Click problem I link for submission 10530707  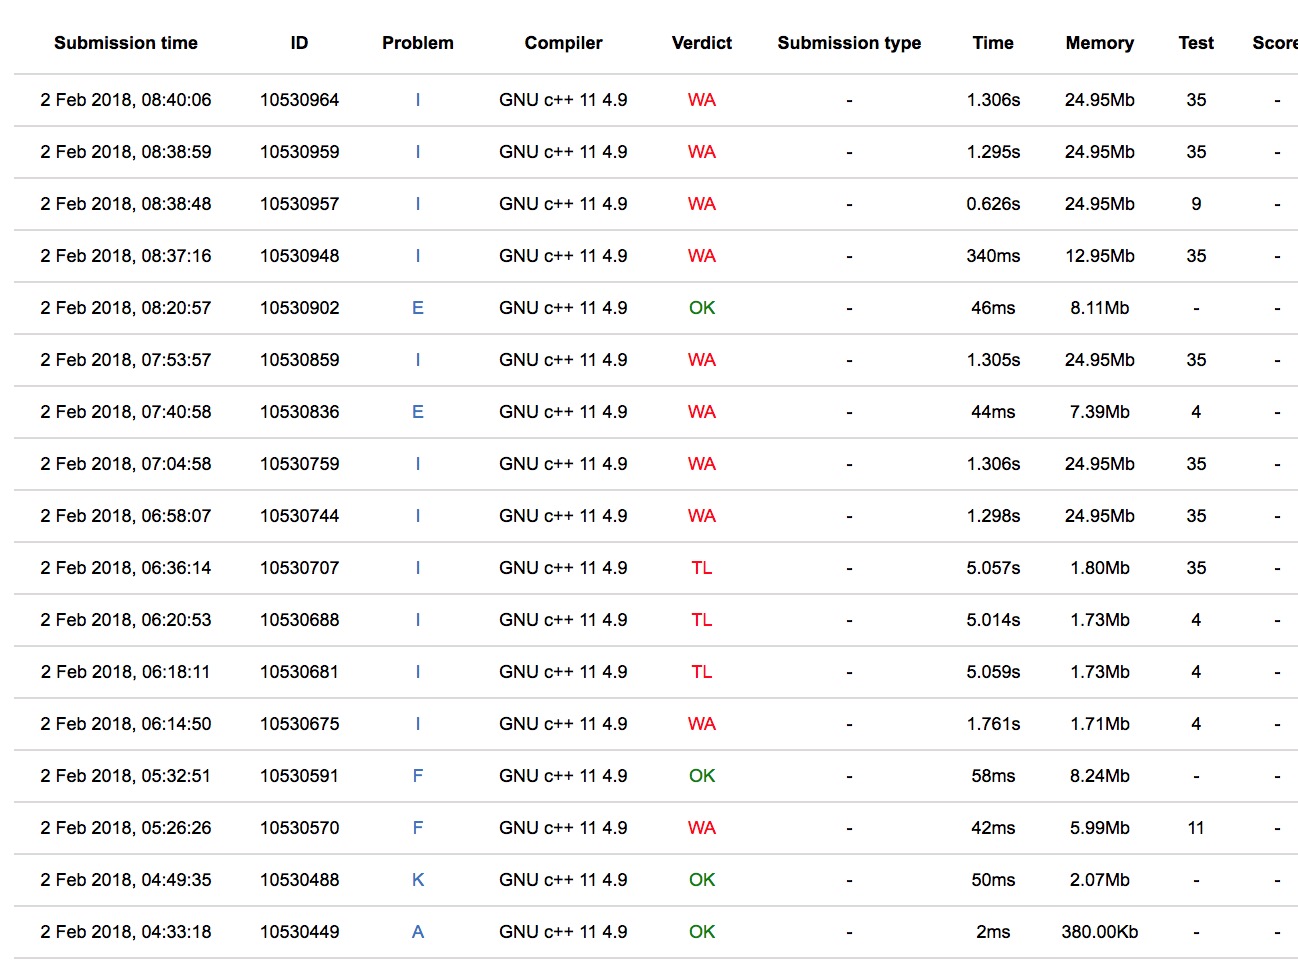tap(418, 568)
